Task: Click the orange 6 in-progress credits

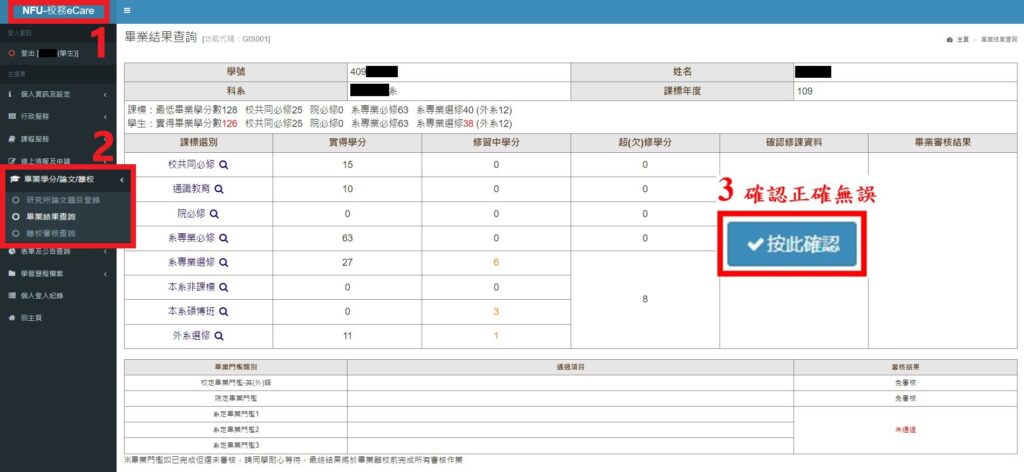Action: point(496,263)
